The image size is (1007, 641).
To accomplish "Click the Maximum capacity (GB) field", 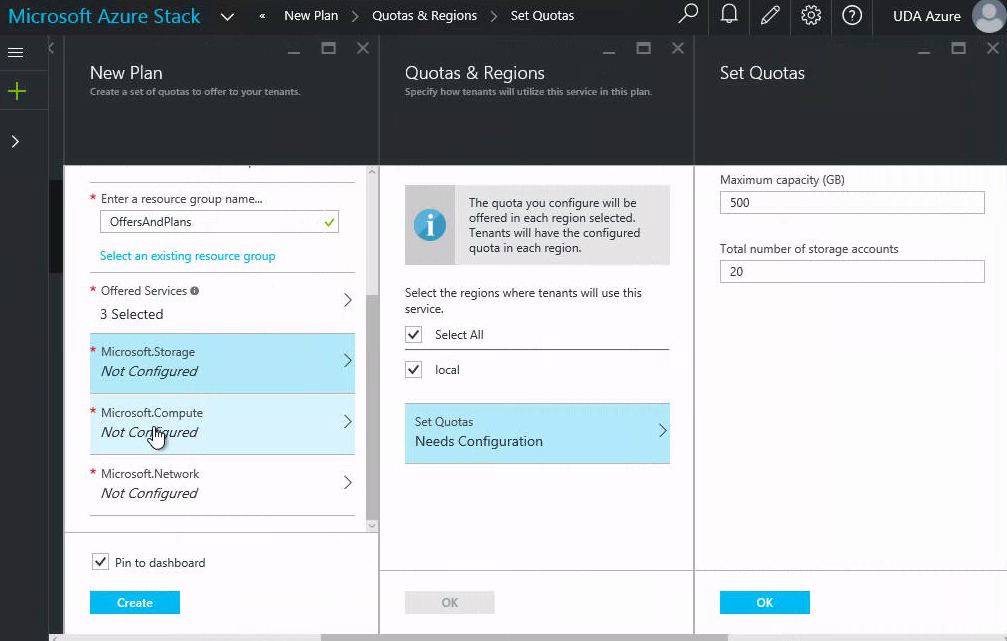I will (851, 203).
